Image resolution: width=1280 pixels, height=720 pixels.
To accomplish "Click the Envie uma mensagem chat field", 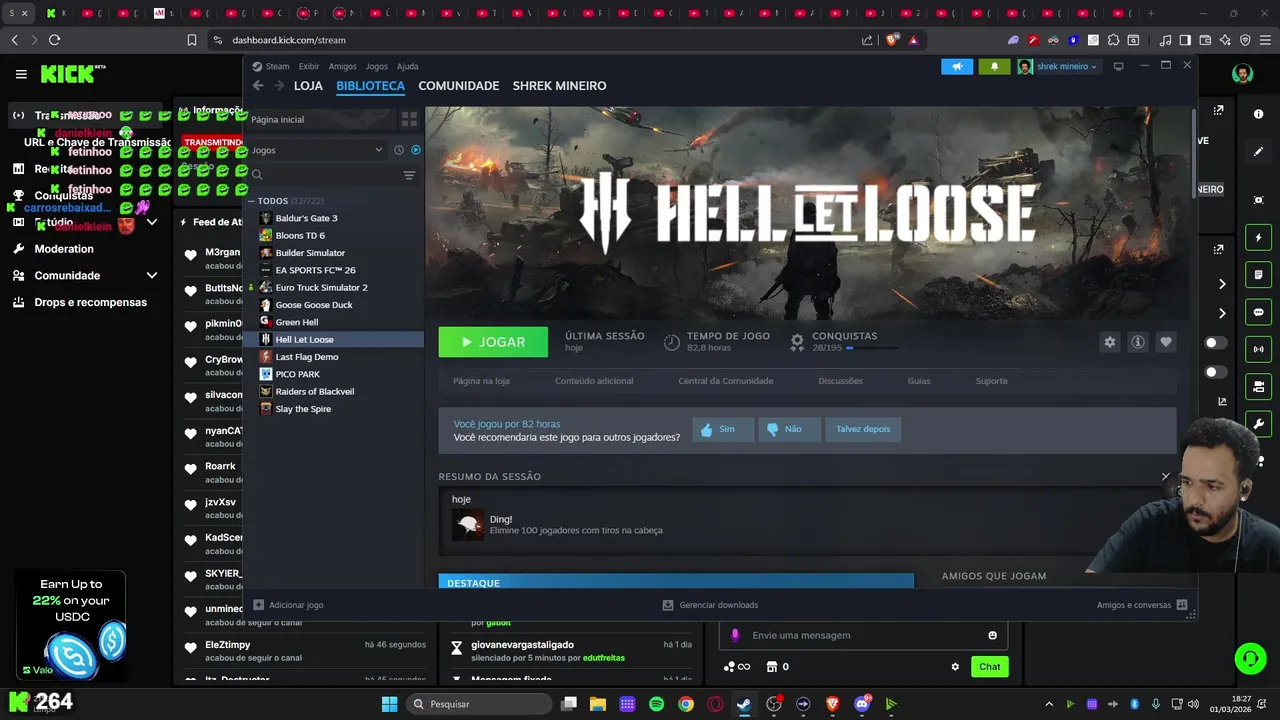I will [862, 635].
